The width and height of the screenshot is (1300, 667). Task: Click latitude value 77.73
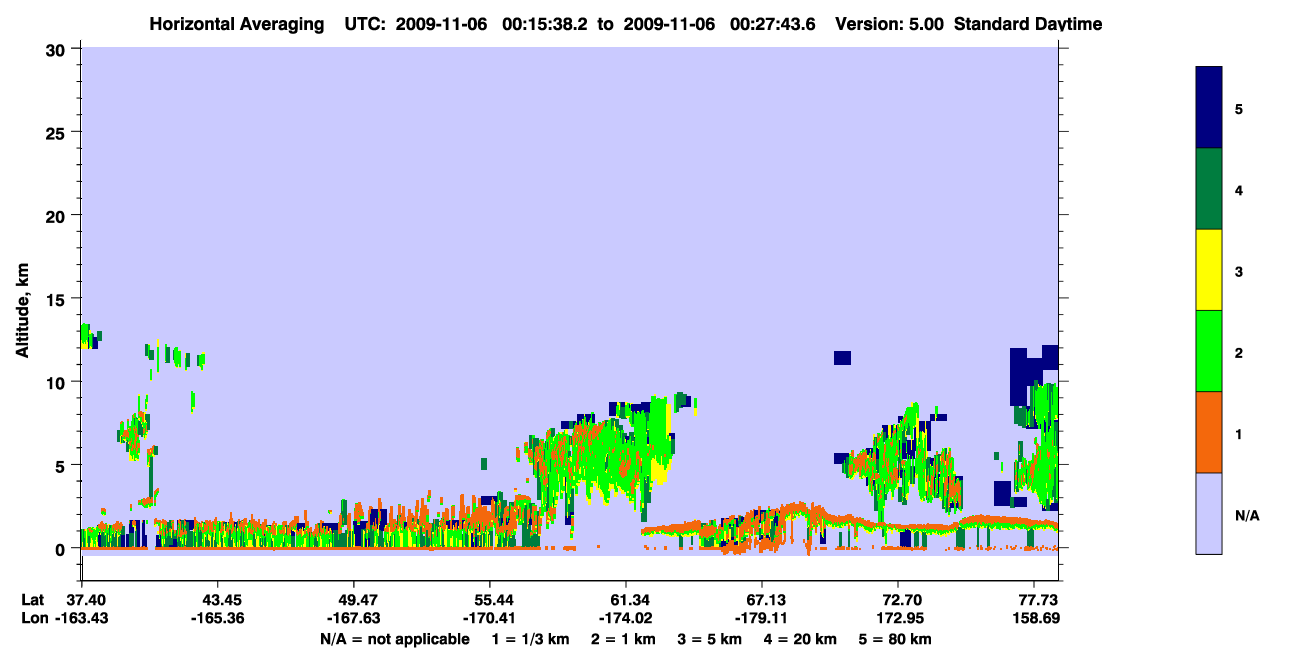pos(1039,600)
